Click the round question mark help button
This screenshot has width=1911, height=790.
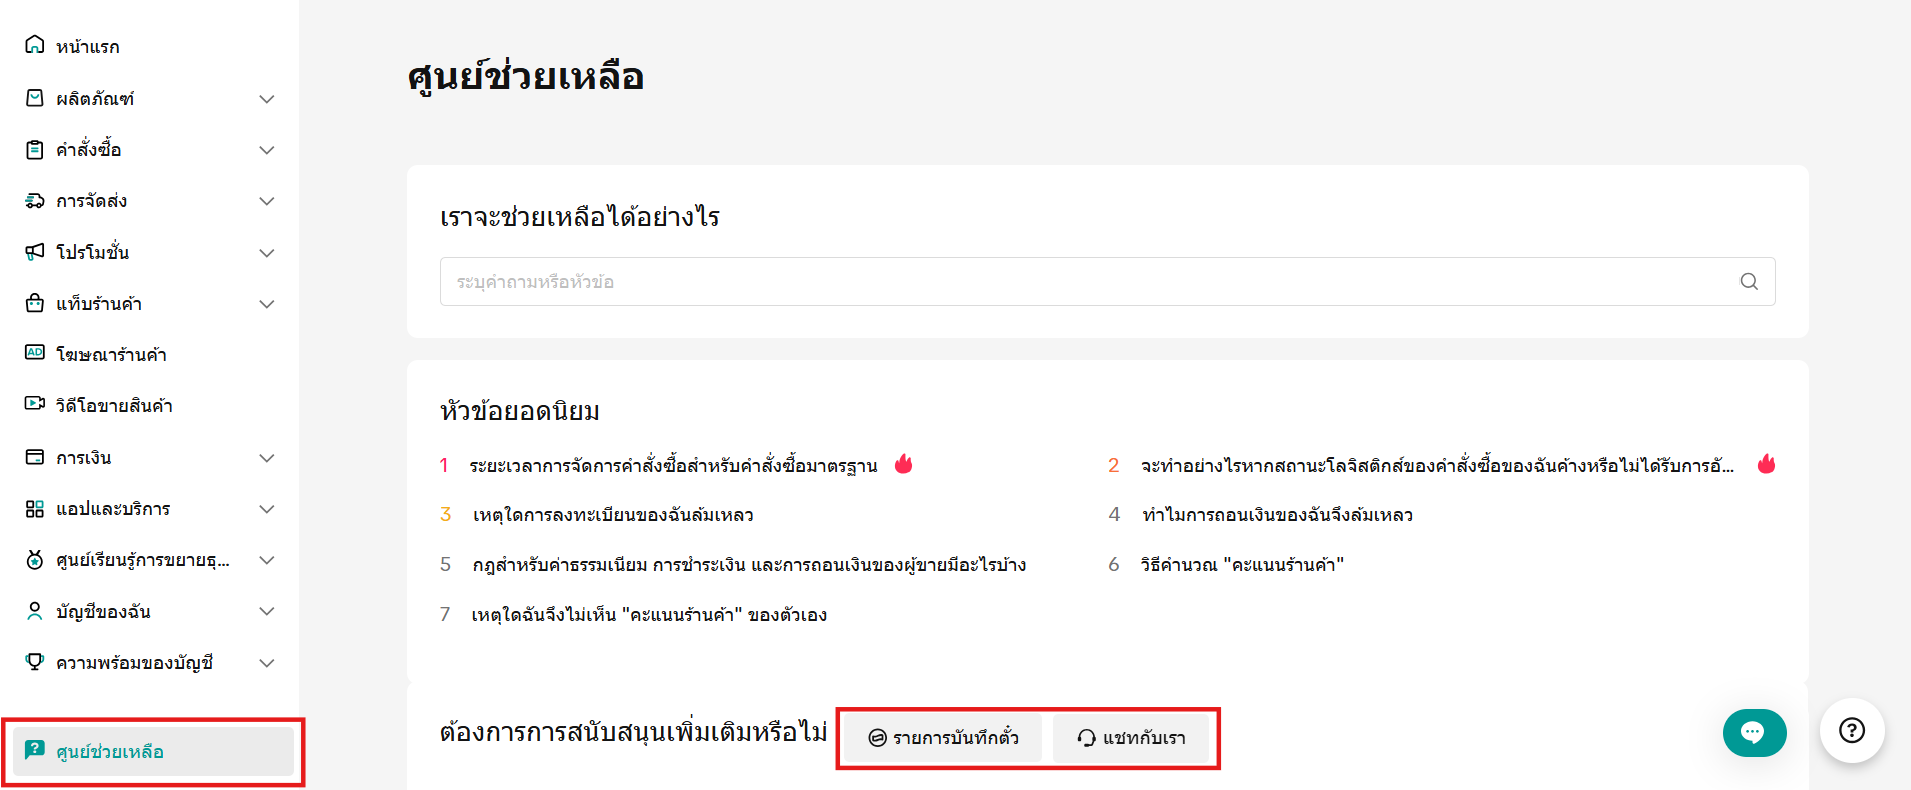(1852, 731)
